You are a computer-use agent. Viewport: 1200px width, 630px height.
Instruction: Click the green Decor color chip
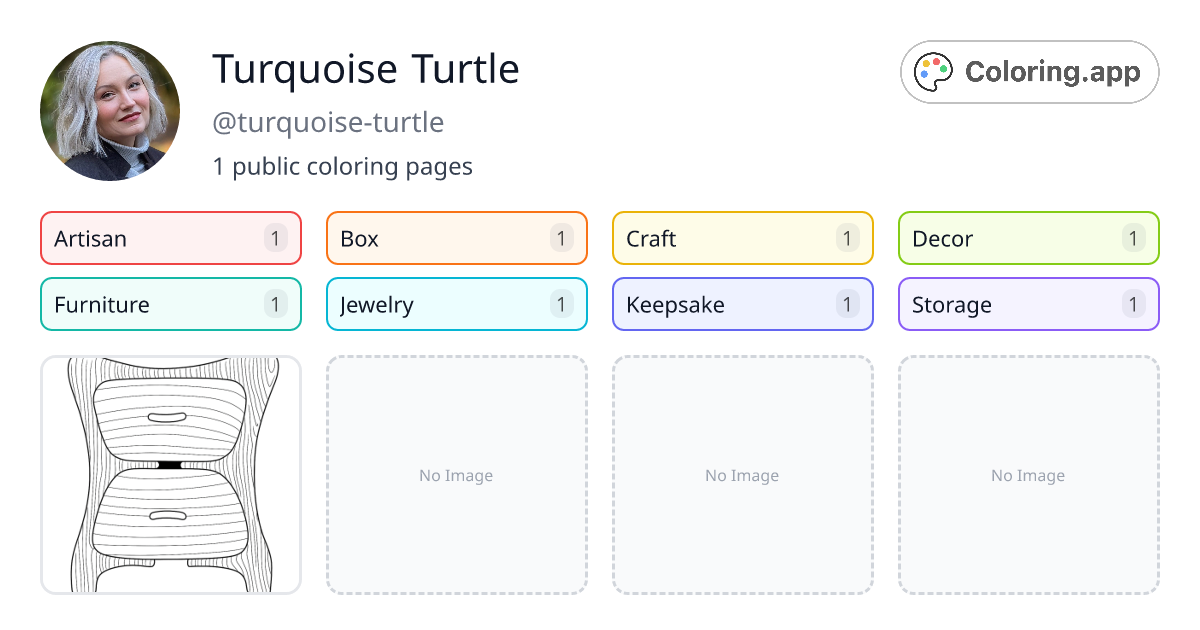pyautogui.click(x=1028, y=238)
